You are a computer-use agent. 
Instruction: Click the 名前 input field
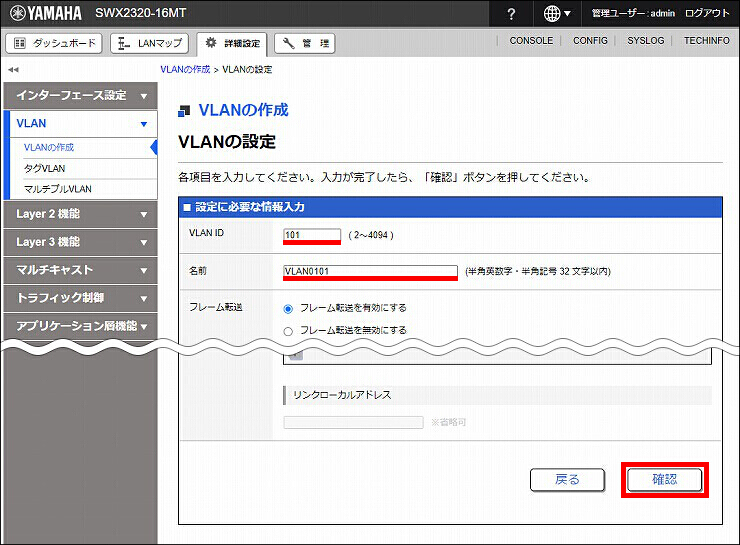tap(370, 271)
